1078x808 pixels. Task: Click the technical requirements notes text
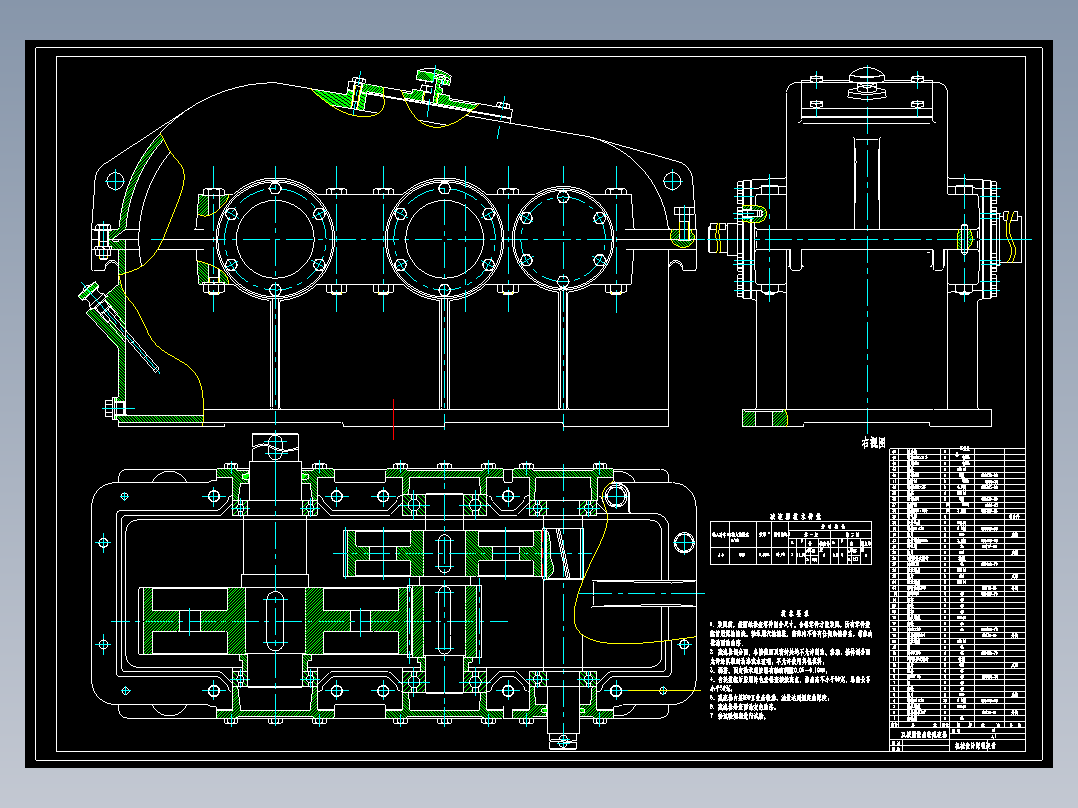click(x=791, y=666)
